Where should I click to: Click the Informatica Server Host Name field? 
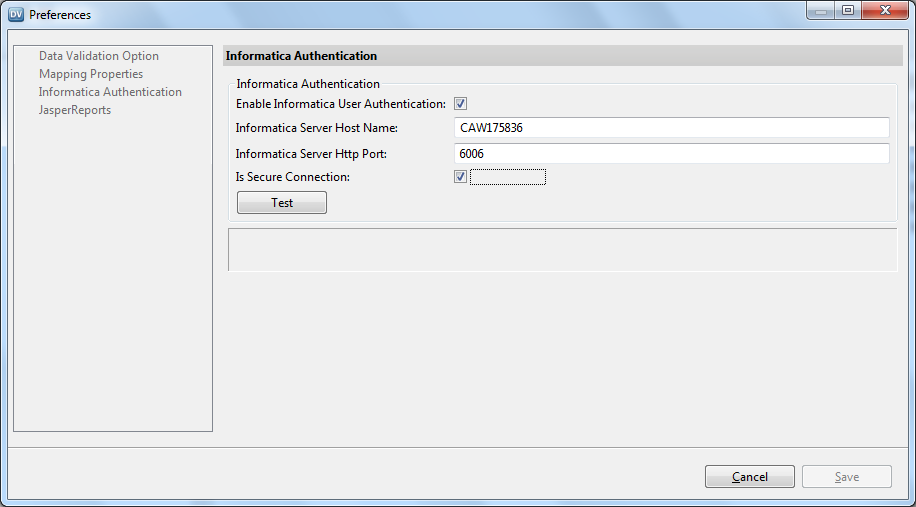[672, 127]
